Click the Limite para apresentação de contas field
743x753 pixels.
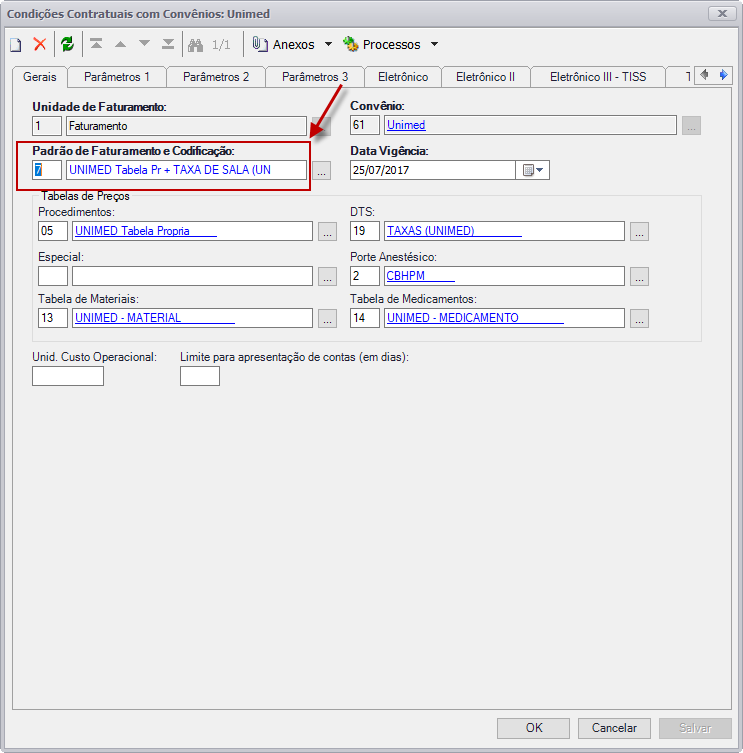click(200, 376)
